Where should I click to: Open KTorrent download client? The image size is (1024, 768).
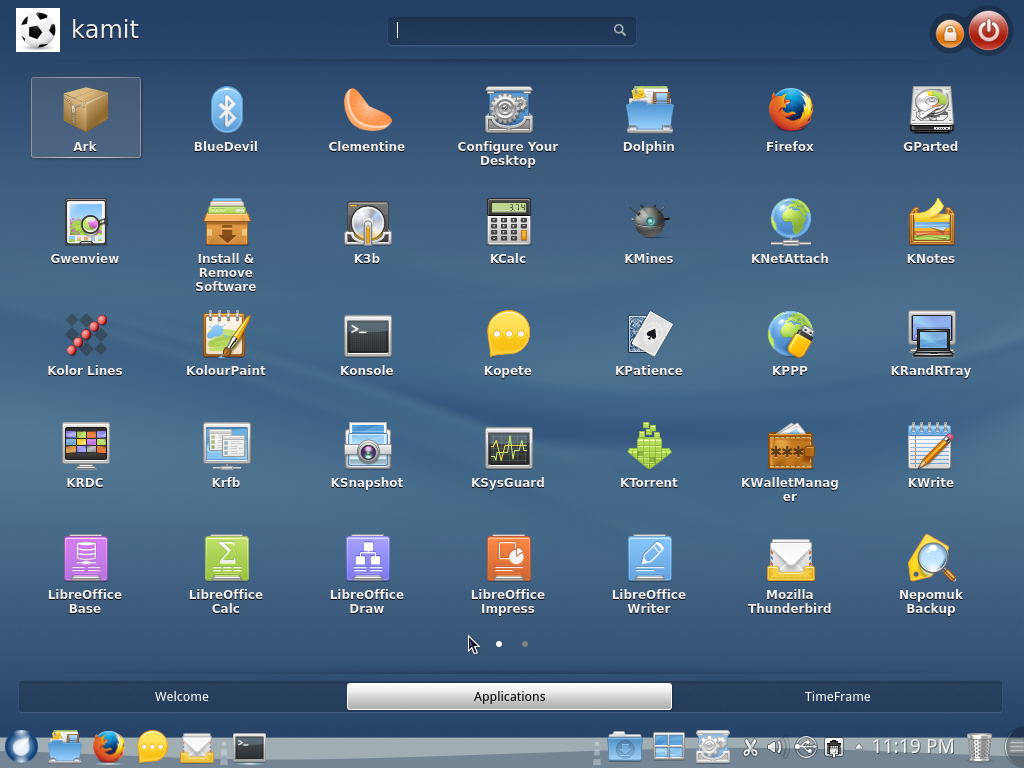(648, 447)
